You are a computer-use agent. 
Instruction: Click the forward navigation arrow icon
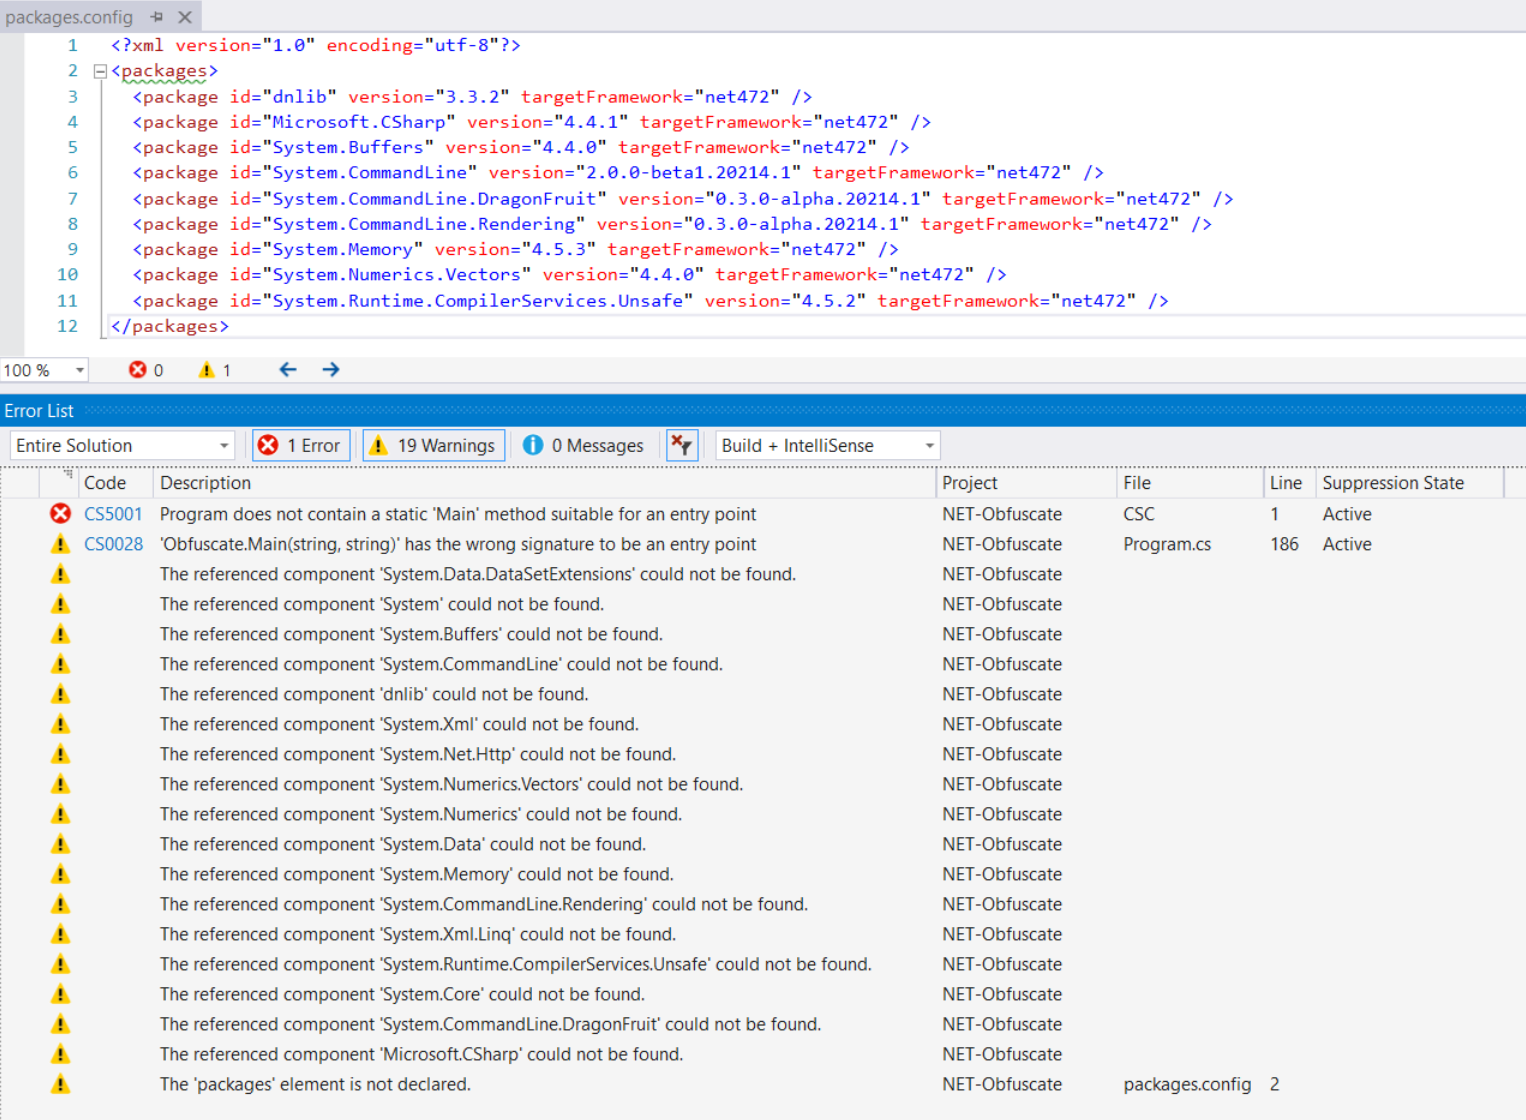[330, 369]
